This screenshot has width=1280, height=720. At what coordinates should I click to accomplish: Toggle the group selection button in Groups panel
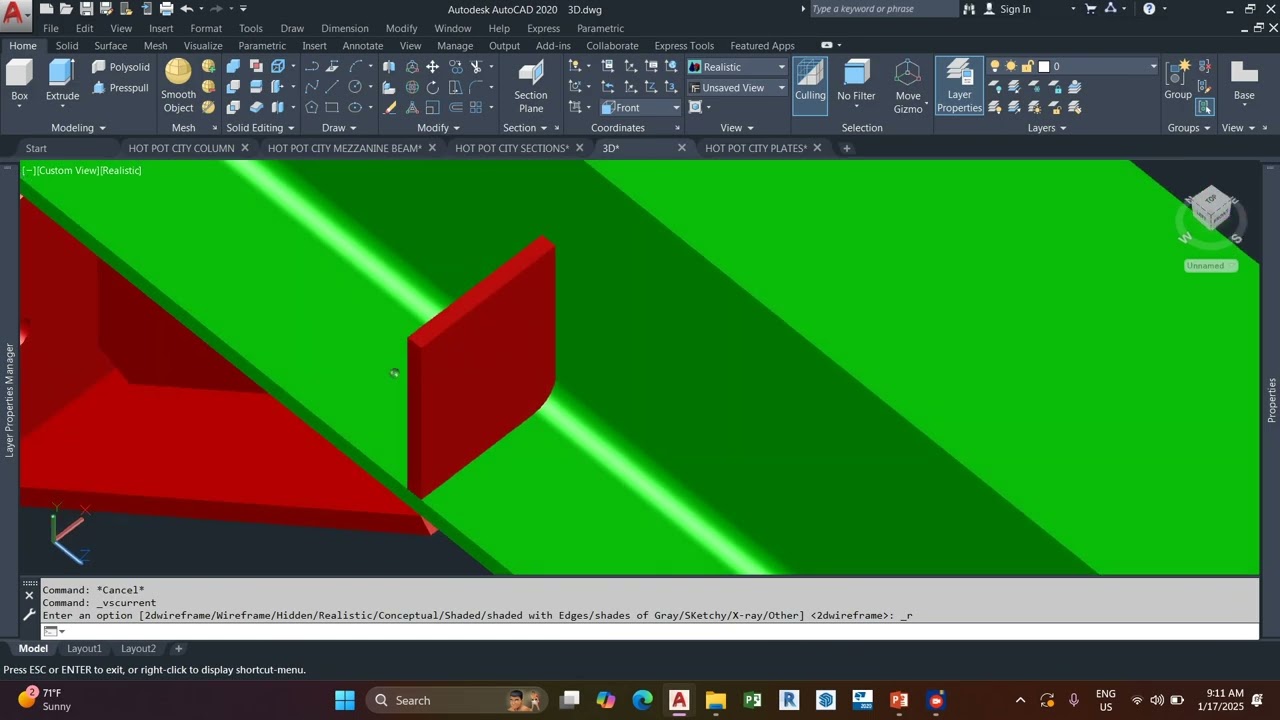pos(1204,107)
